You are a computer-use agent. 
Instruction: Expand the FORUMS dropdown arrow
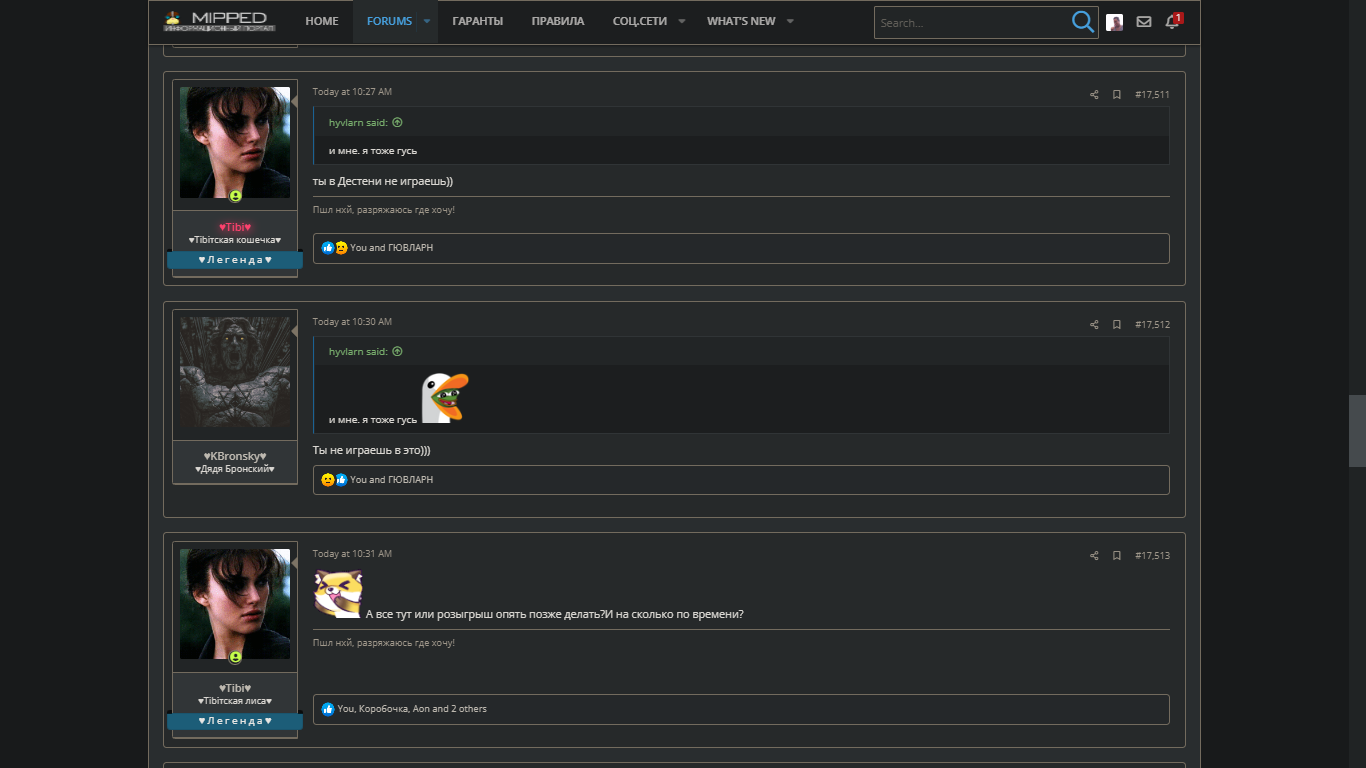point(428,21)
